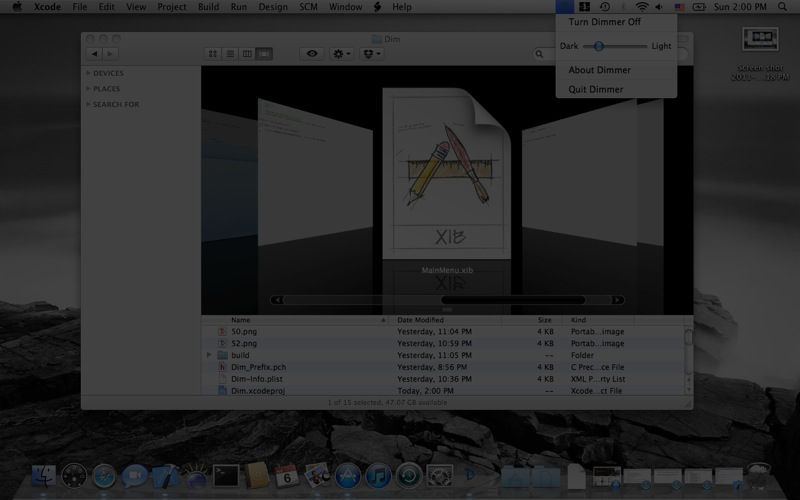Screen dimensions: 800x500
Task: Expand the PLACES sidebar section
Action: coord(88,88)
